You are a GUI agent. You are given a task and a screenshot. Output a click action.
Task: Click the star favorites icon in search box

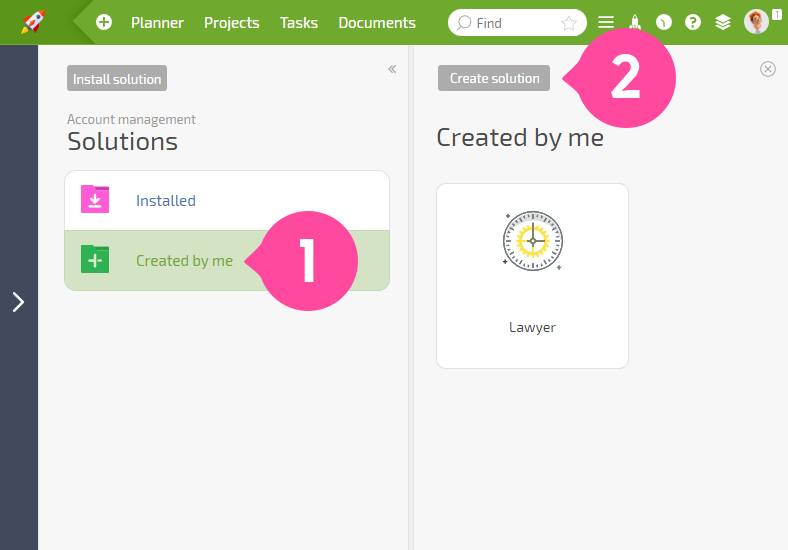coord(569,23)
